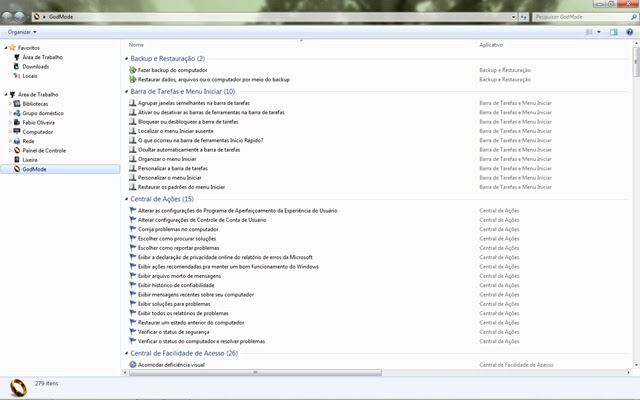
Task: Open Restaurar dados, arquivos ou o computador
Action: 214,79
